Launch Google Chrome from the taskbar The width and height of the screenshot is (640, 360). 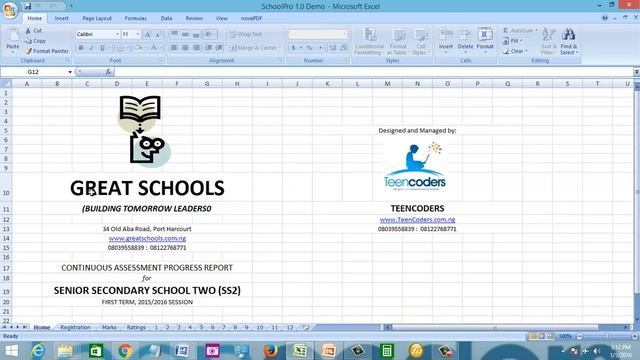tap(125, 351)
